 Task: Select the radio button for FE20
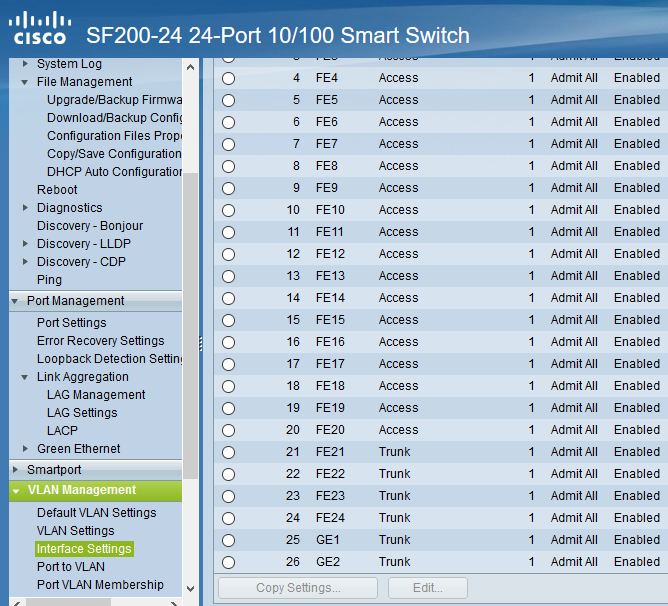(x=229, y=430)
